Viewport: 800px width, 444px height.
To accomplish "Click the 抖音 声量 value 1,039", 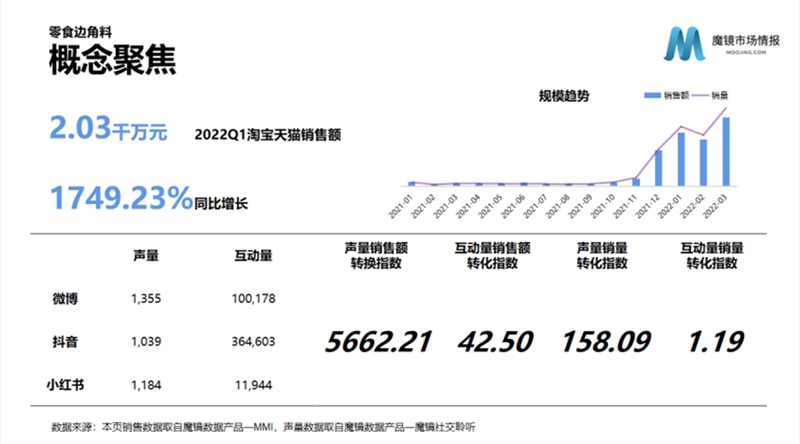I will 146,341.
